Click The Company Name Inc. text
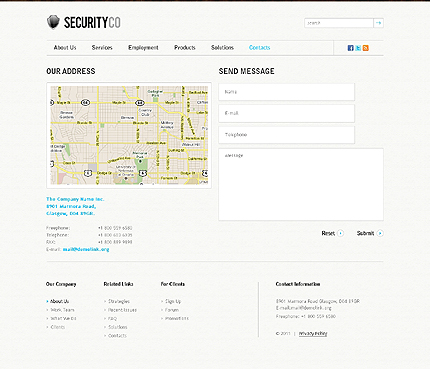The image size is (430, 369). click(x=75, y=199)
